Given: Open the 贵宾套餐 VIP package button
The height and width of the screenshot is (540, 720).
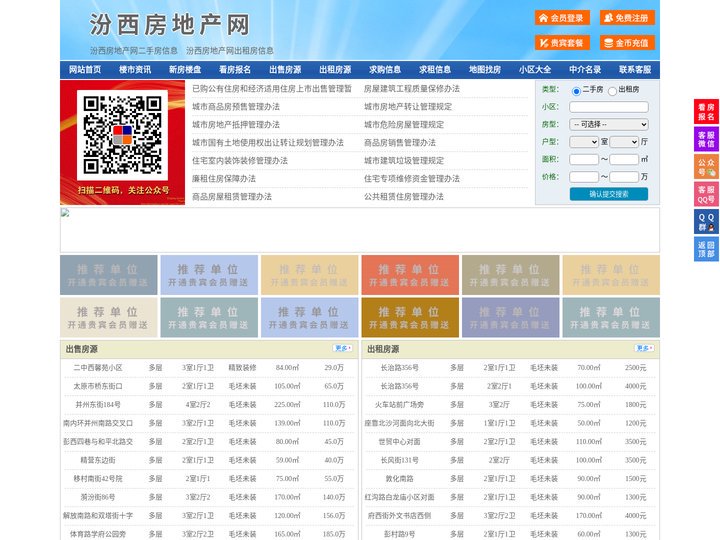Looking at the screenshot, I should [562, 43].
